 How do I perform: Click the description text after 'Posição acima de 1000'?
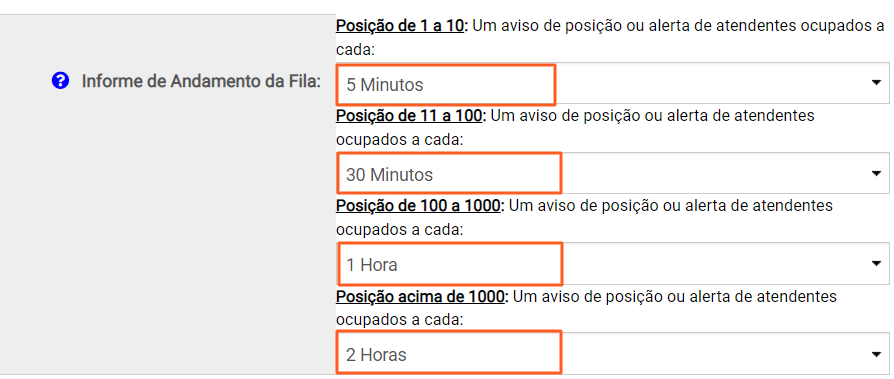pos(587,308)
